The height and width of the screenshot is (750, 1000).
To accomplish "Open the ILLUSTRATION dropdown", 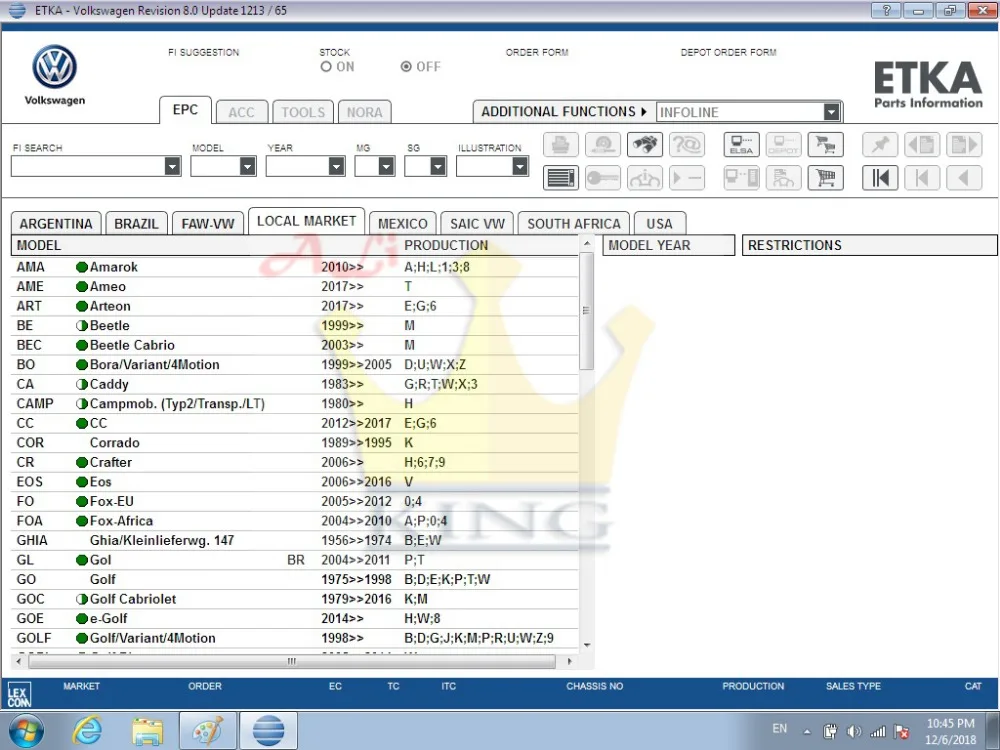I will (520, 166).
